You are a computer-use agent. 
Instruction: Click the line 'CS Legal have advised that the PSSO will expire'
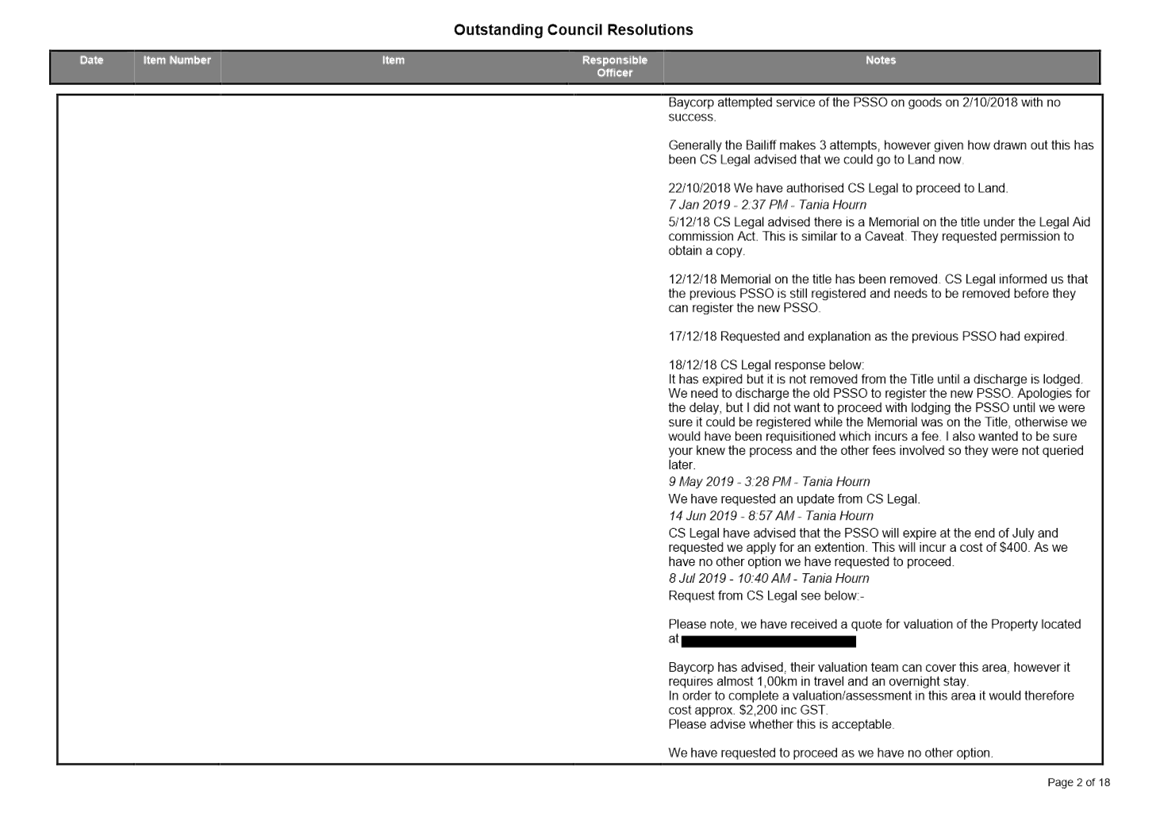[x=863, y=533]
